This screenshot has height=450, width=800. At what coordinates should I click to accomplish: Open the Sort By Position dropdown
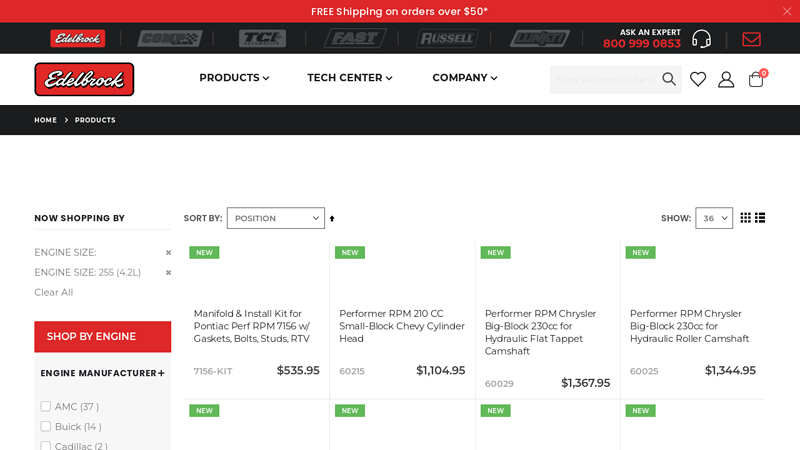(x=276, y=218)
